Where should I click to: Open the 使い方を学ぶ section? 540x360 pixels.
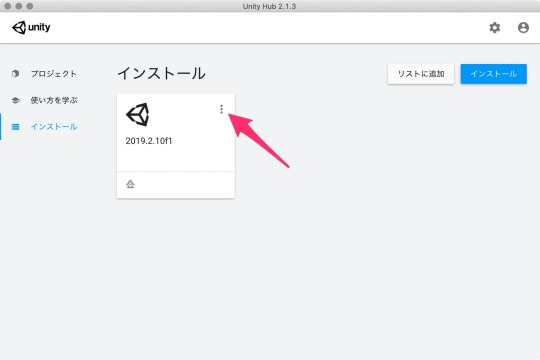pos(54,100)
